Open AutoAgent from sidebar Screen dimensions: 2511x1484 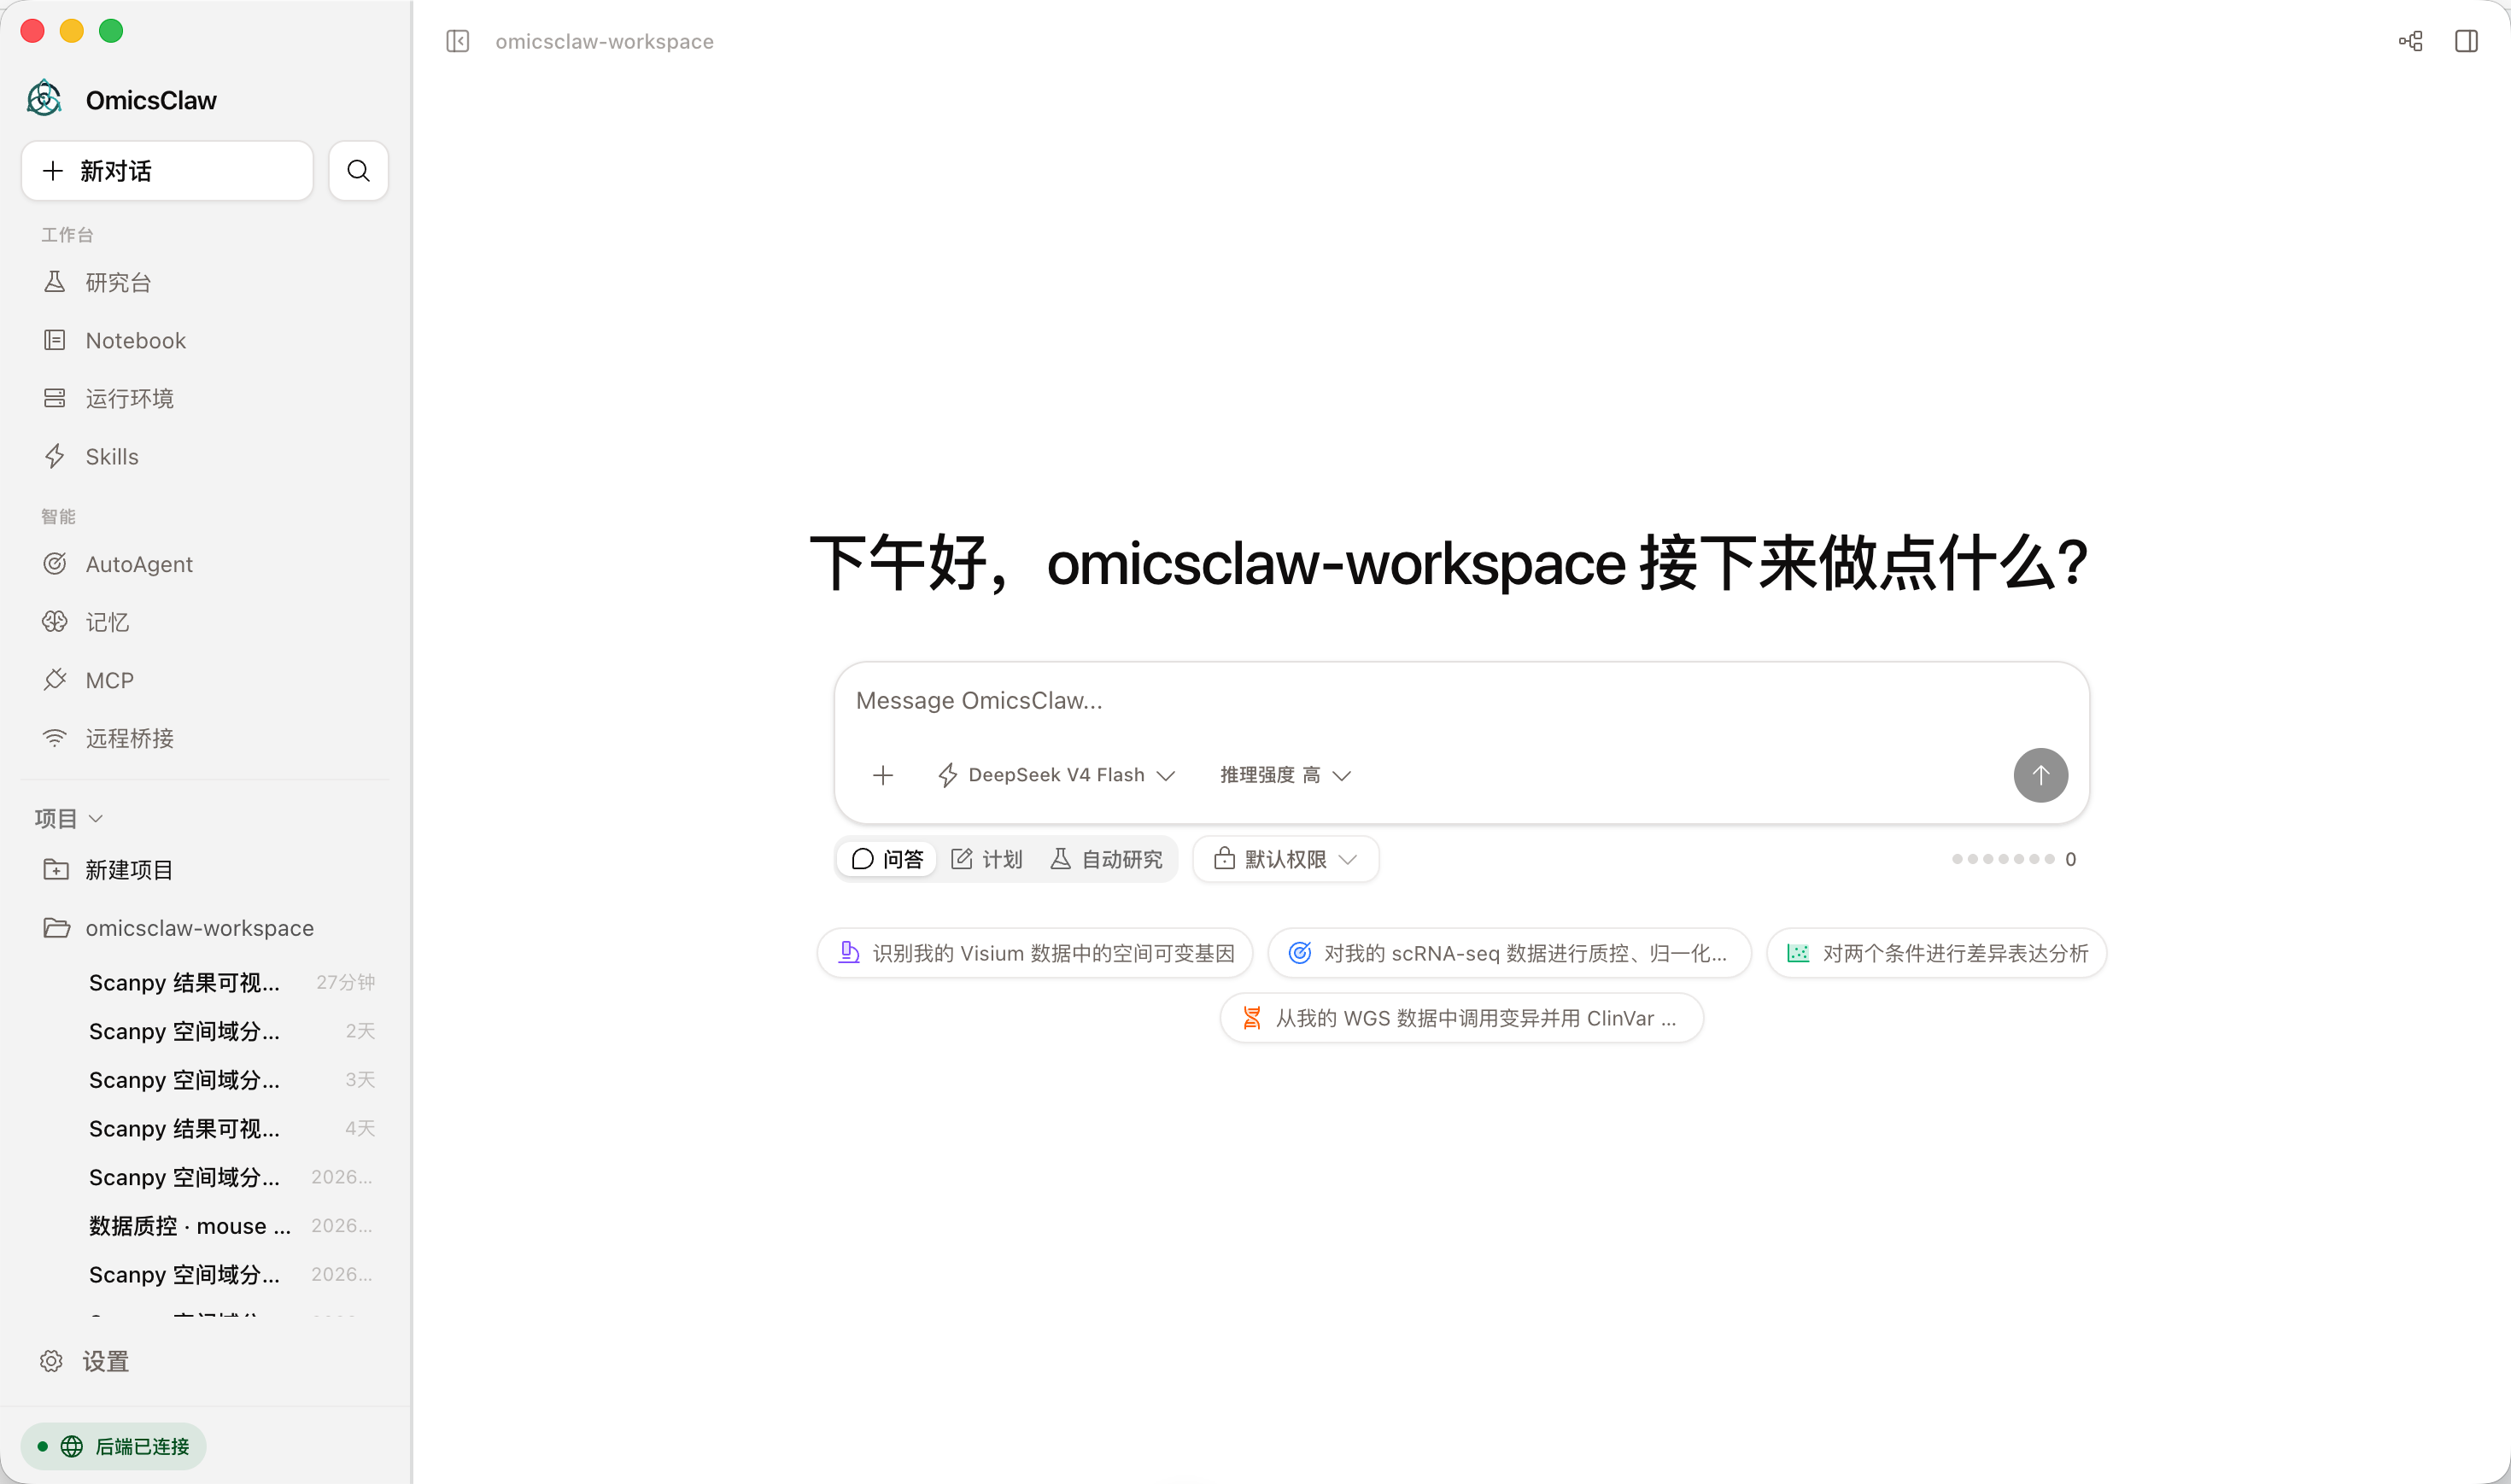tap(205, 565)
